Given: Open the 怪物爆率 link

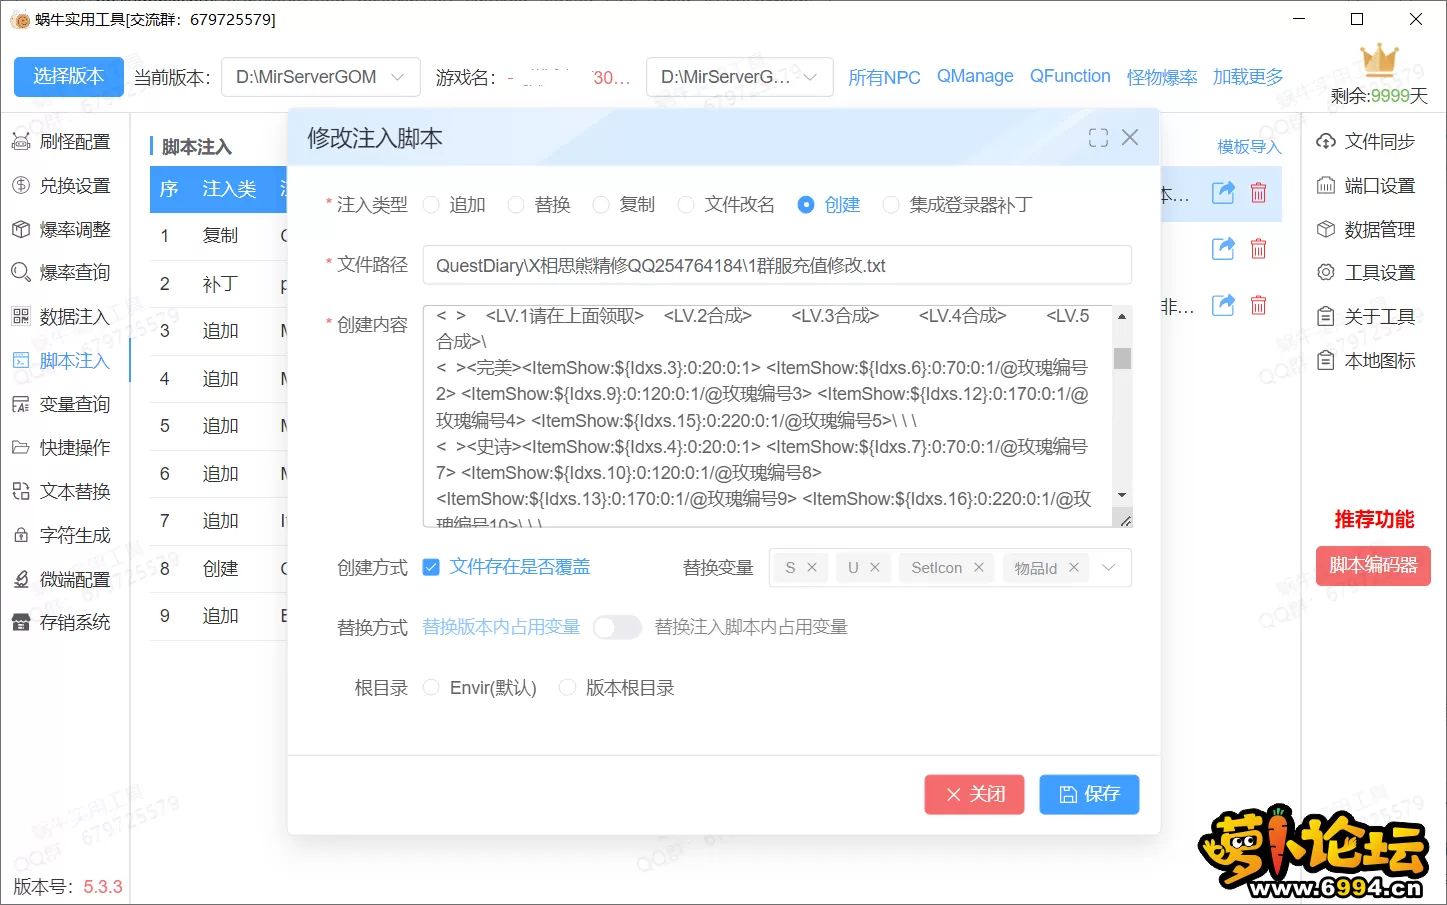Looking at the screenshot, I should 1162,77.
